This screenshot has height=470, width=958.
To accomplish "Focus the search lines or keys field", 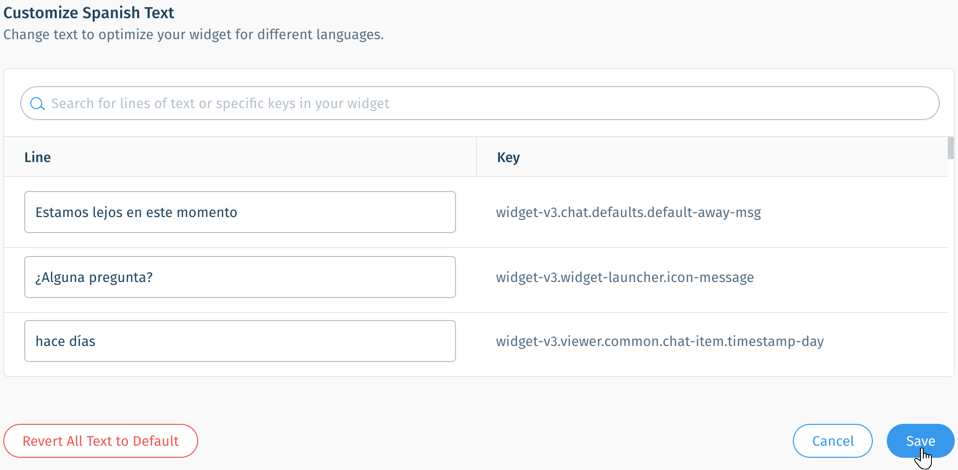I will click(480, 103).
